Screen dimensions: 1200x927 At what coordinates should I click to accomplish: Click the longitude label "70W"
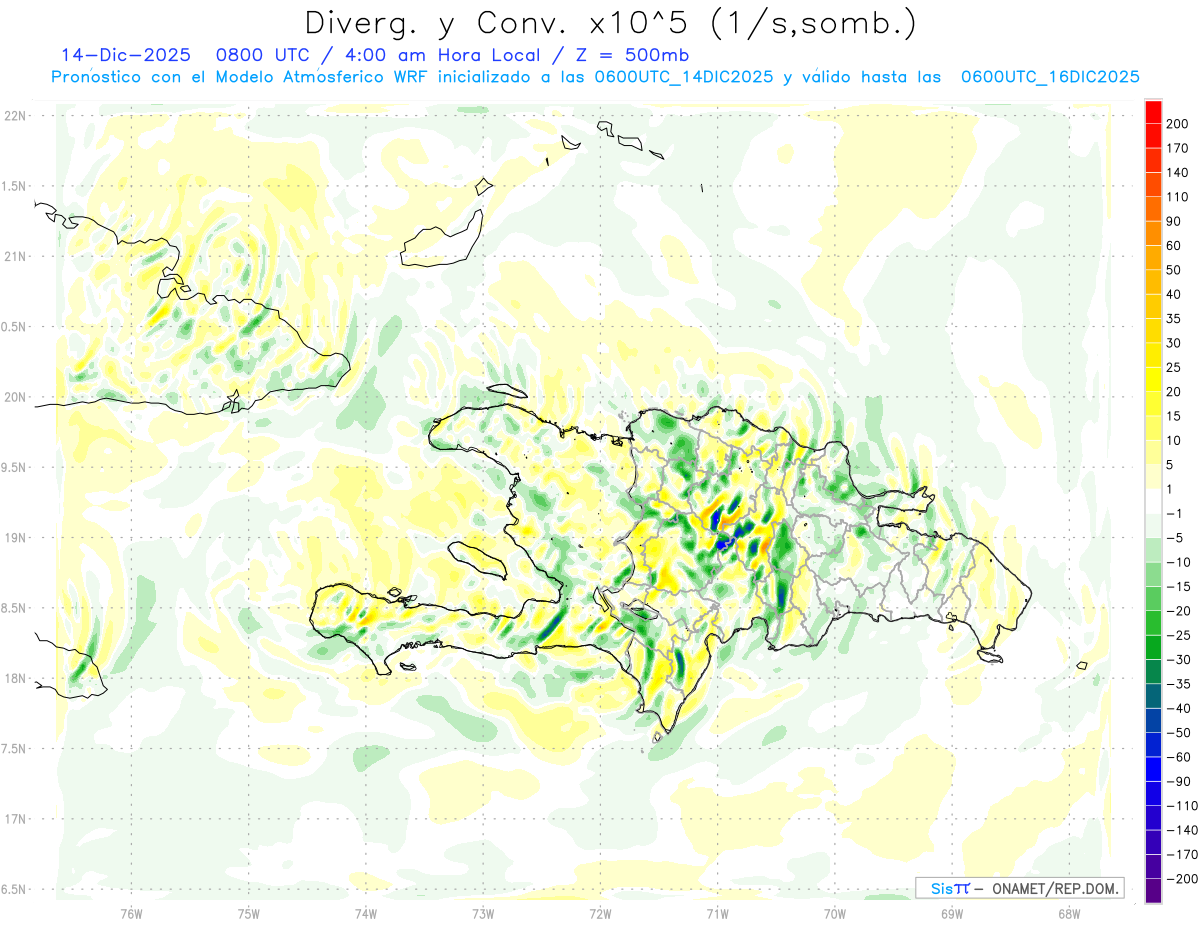coord(834,913)
